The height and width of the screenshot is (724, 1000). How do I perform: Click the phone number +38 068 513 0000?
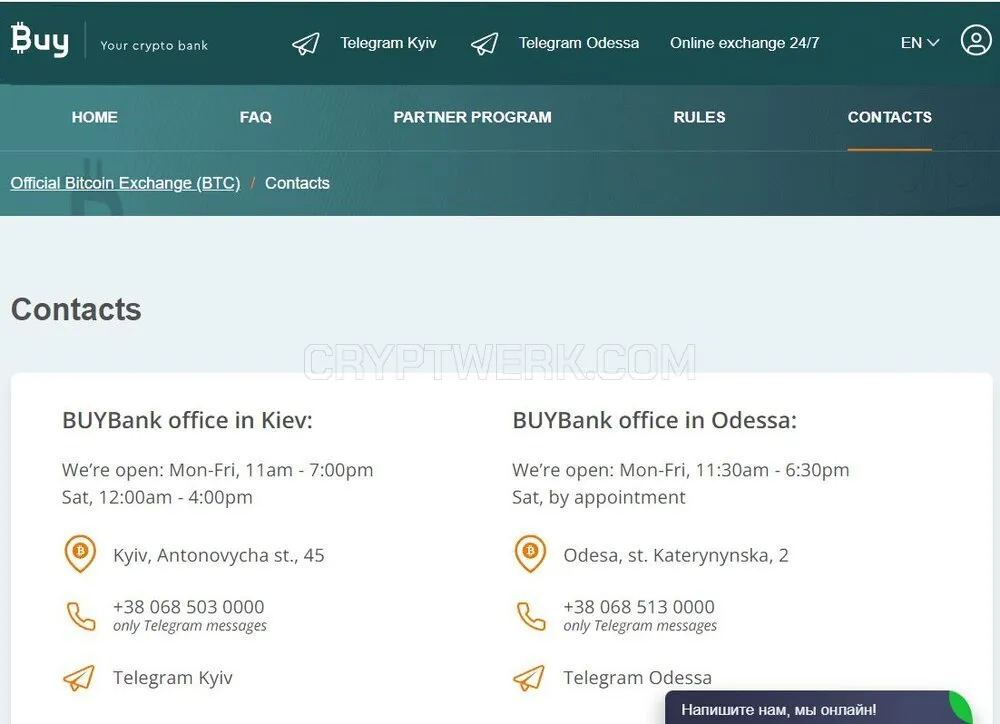coord(639,607)
